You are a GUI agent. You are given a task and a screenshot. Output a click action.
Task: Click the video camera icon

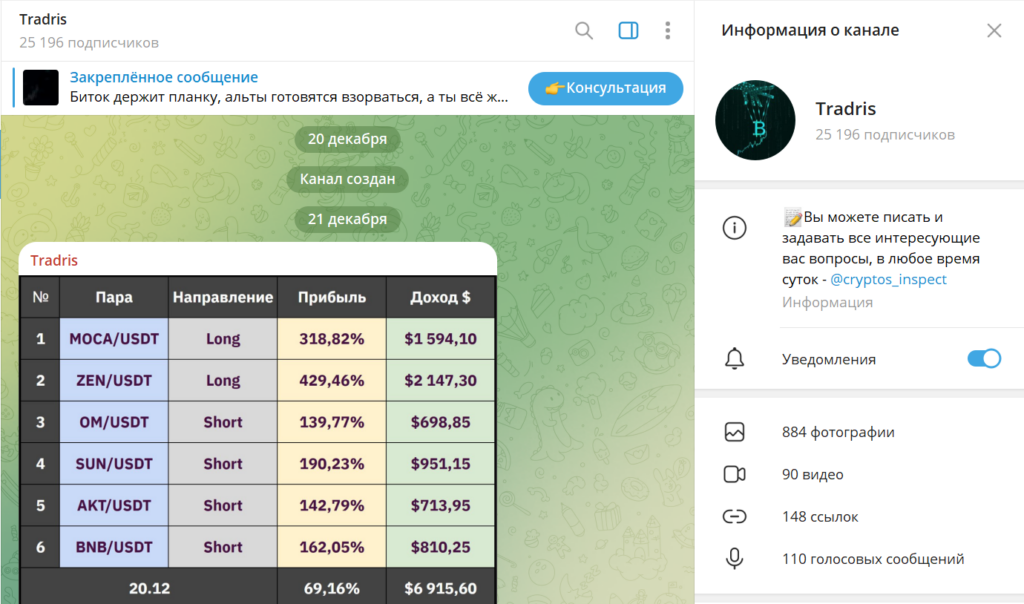734,475
